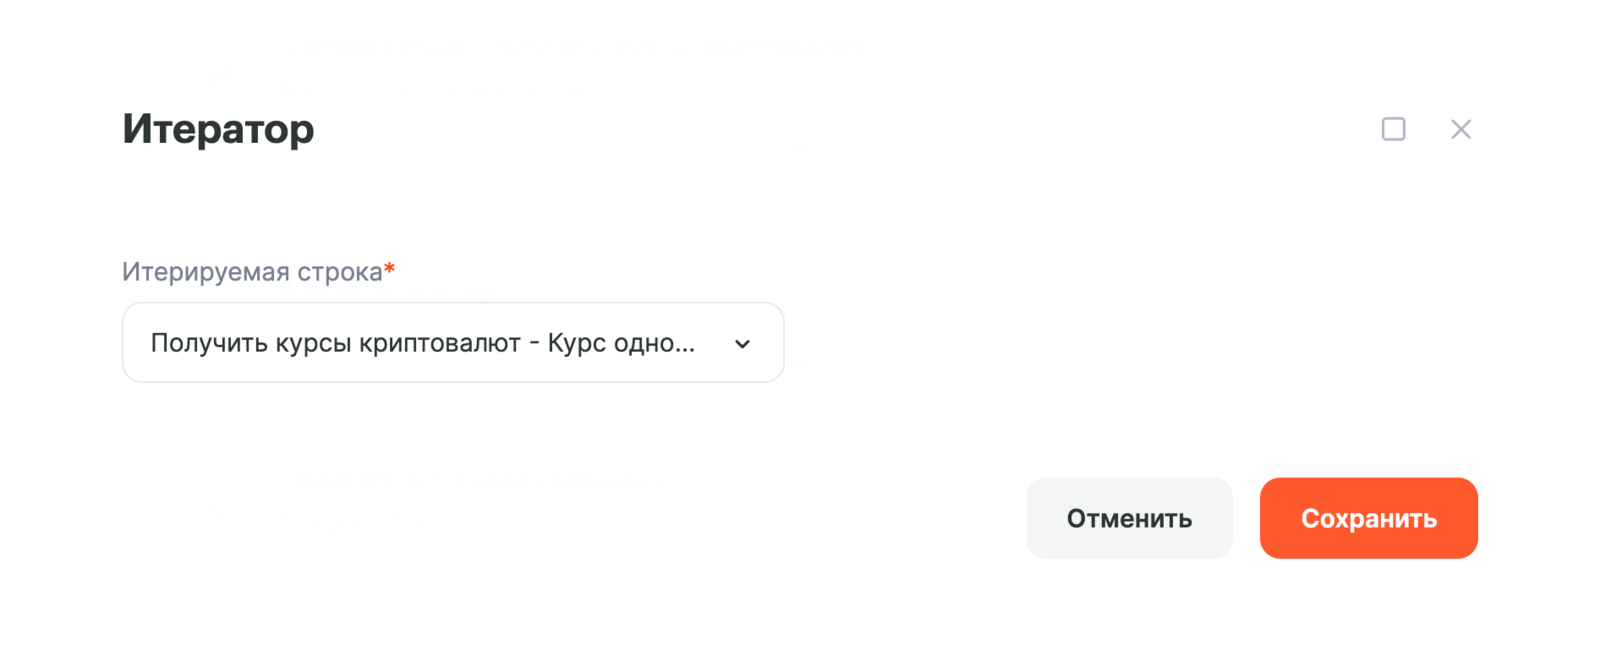Cancel the iterator configuration
The image size is (1600, 661).
pos(1128,518)
